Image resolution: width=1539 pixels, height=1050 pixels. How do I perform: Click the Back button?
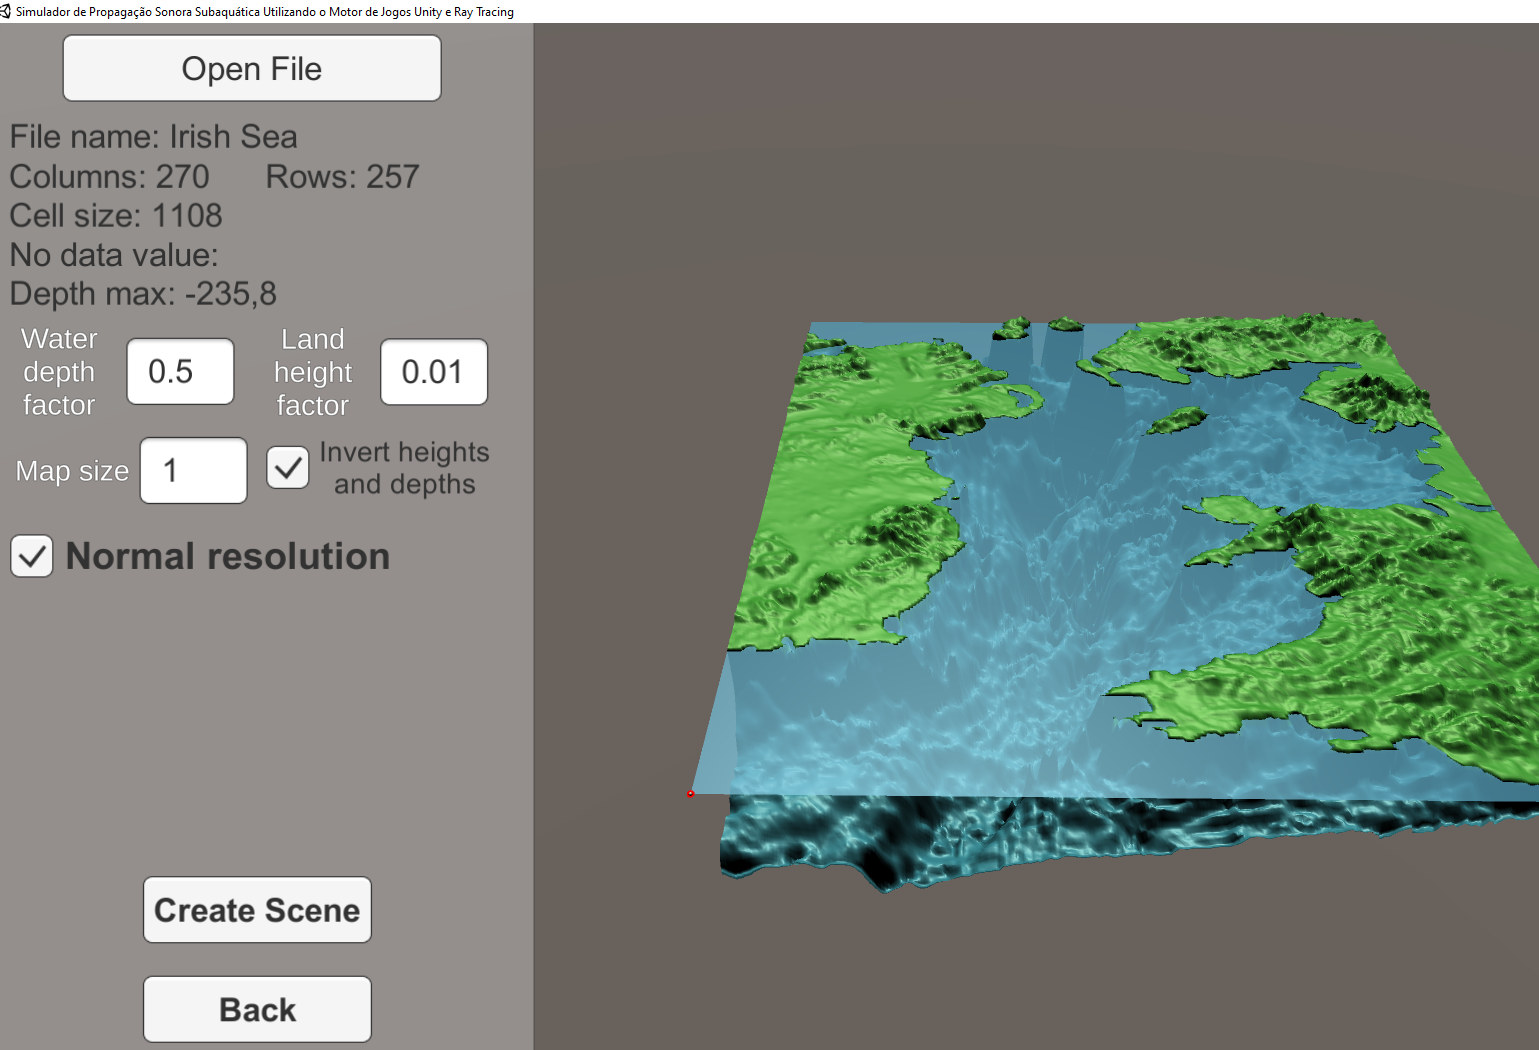(x=256, y=1009)
